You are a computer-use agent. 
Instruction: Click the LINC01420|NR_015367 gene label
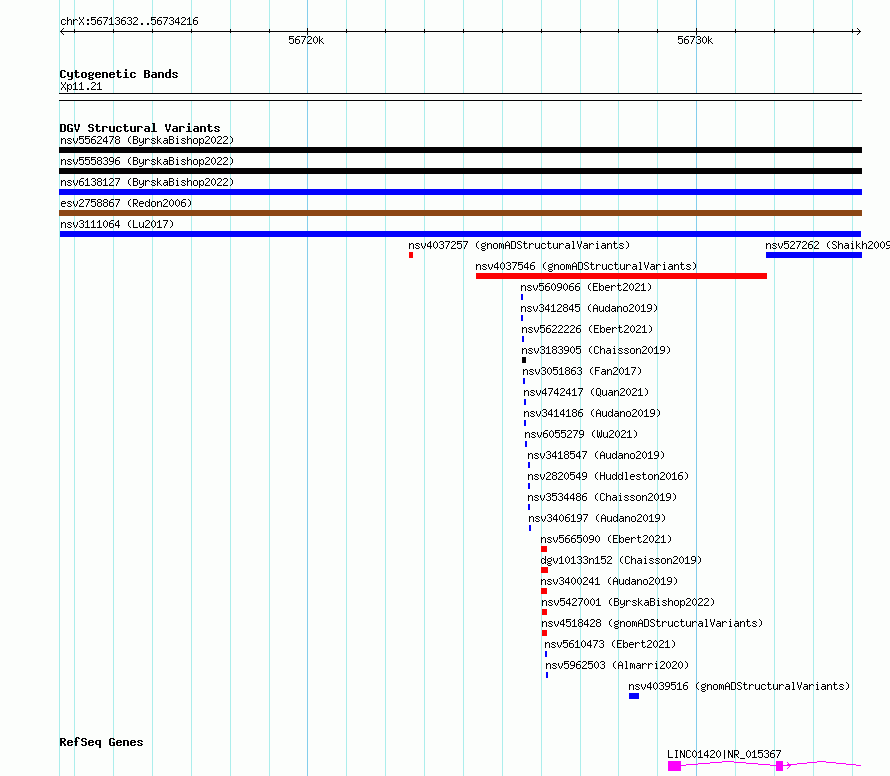tap(724, 754)
